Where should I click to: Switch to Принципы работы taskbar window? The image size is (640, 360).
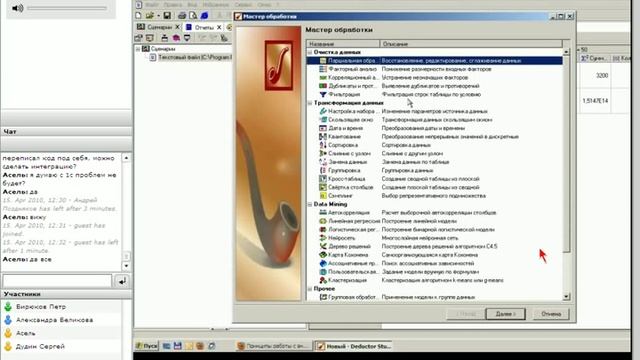pyautogui.click(x=273, y=346)
